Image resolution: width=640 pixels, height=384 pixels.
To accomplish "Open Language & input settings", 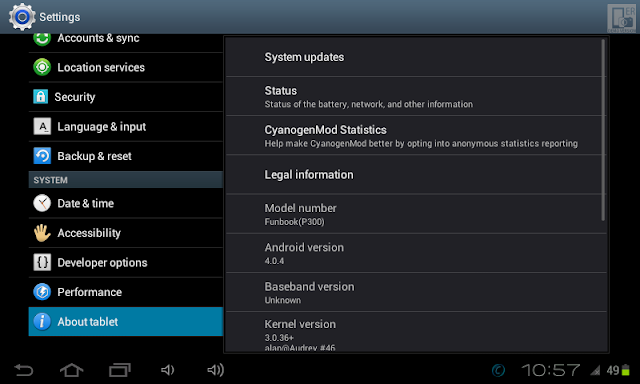I will (126, 127).
